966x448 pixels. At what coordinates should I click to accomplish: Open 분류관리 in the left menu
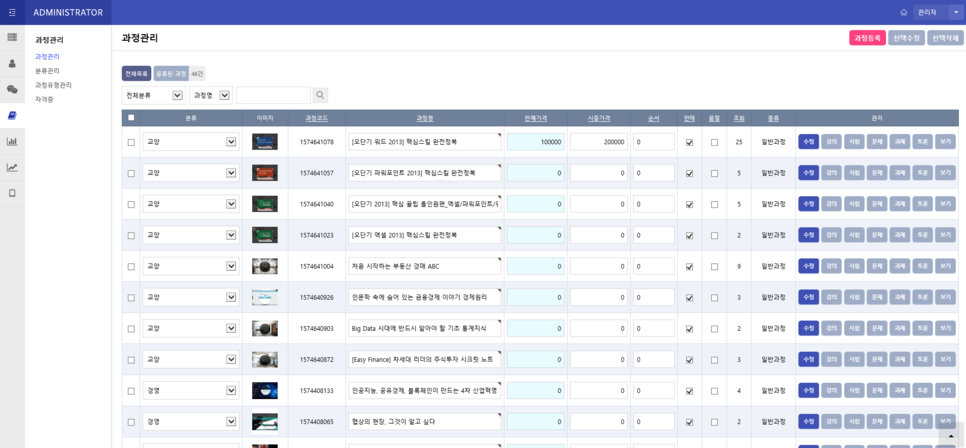coord(47,71)
